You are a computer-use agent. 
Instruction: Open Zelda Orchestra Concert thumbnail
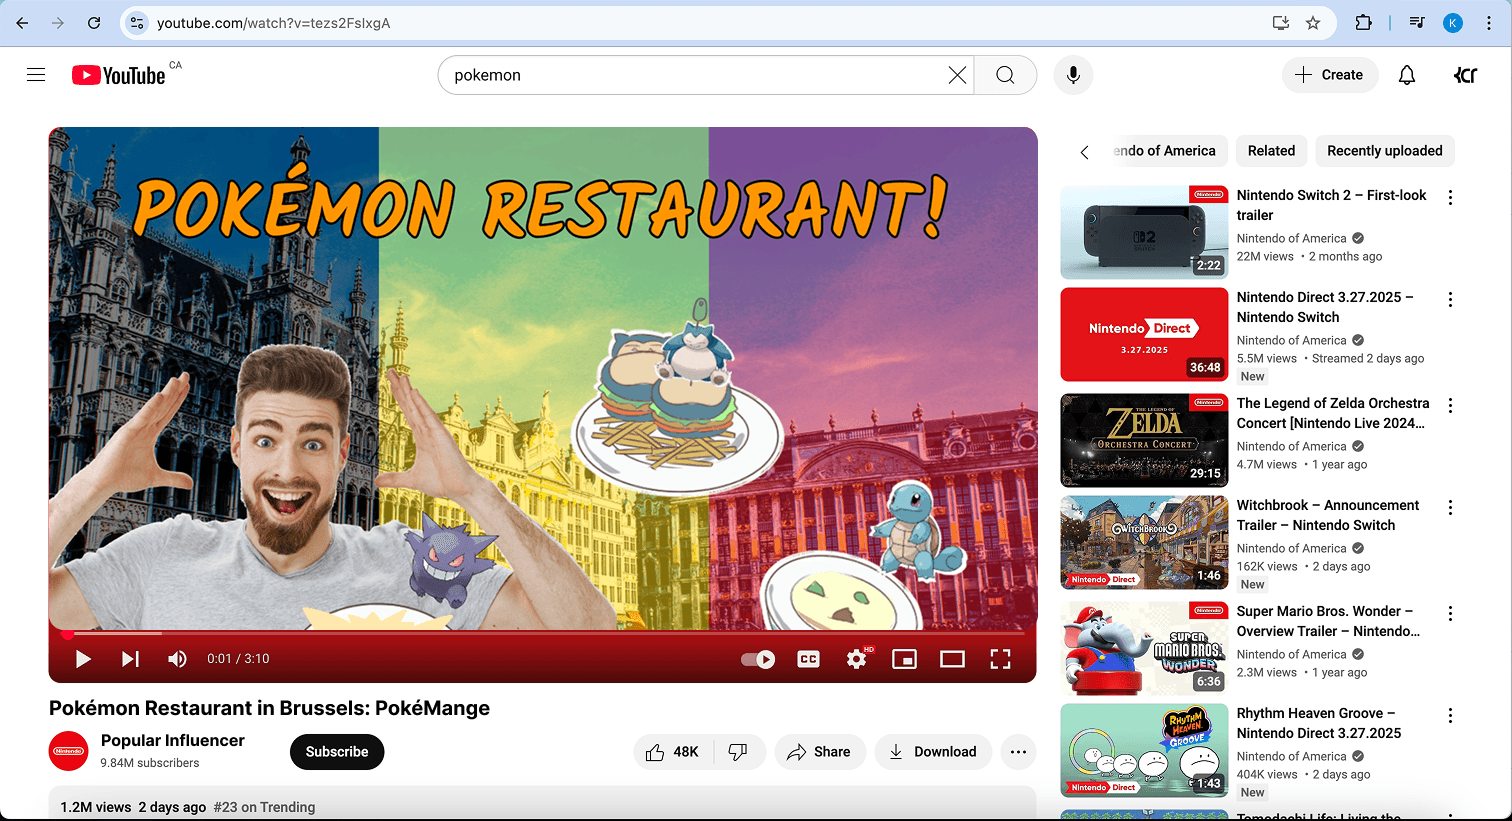(x=1144, y=440)
